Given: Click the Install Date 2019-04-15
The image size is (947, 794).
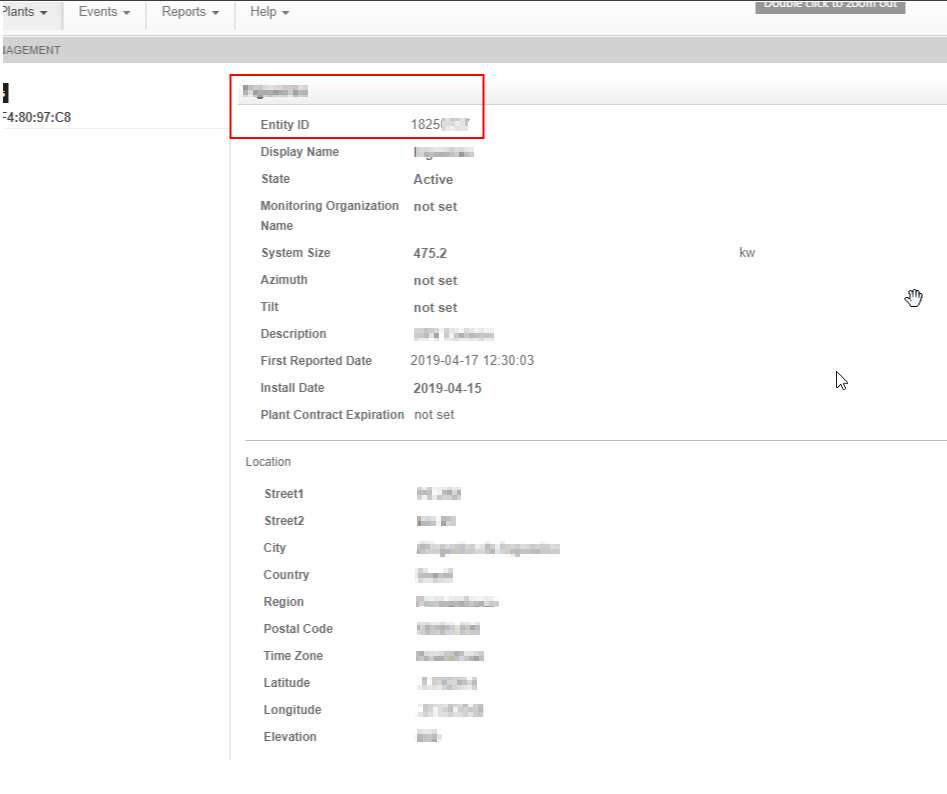Looking at the screenshot, I should pyautogui.click(x=447, y=388).
